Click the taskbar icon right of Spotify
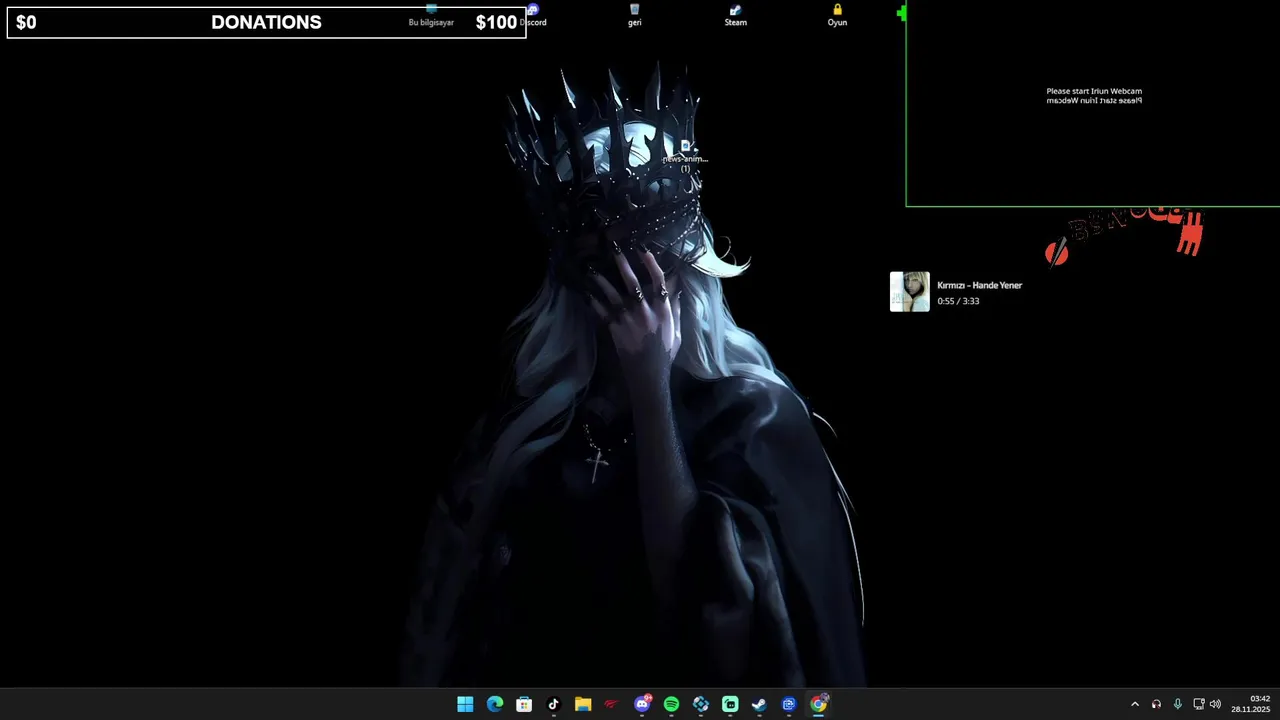The width and height of the screenshot is (1280, 720). pyautogui.click(x=701, y=704)
